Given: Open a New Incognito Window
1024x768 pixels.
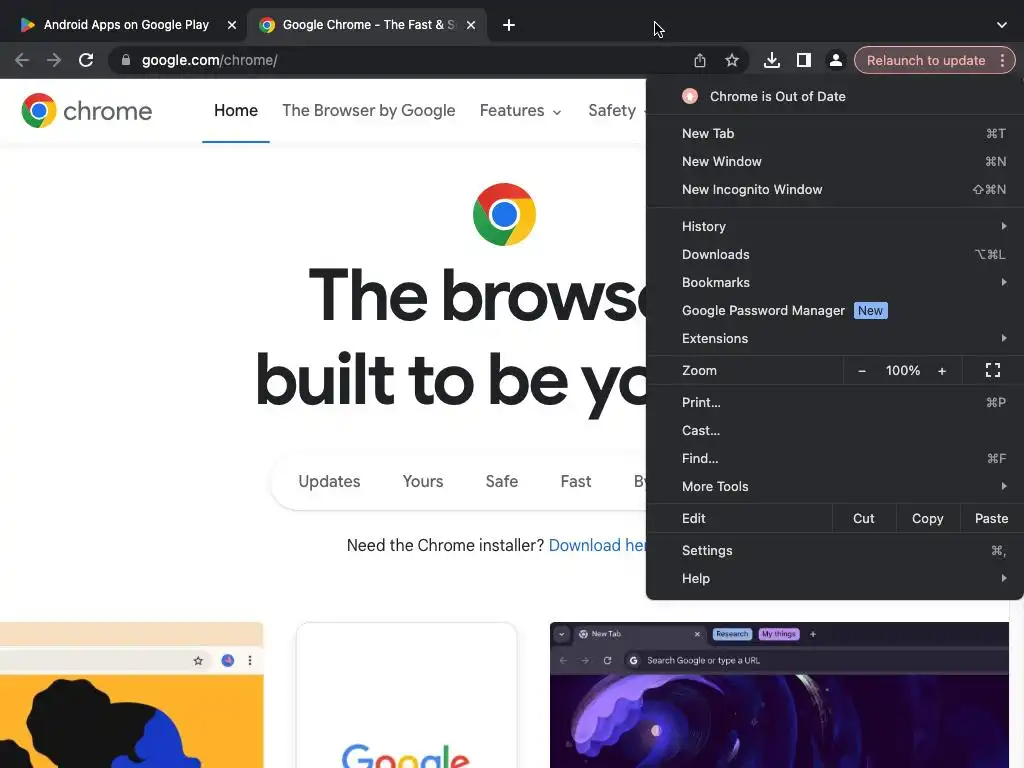Looking at the screenshot, I should [x=835, y=189].
